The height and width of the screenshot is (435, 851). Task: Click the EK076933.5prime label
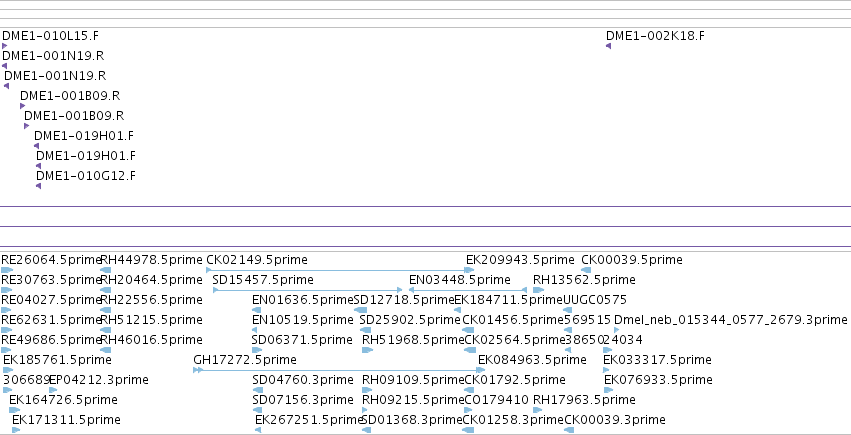[x=658, y=380]
